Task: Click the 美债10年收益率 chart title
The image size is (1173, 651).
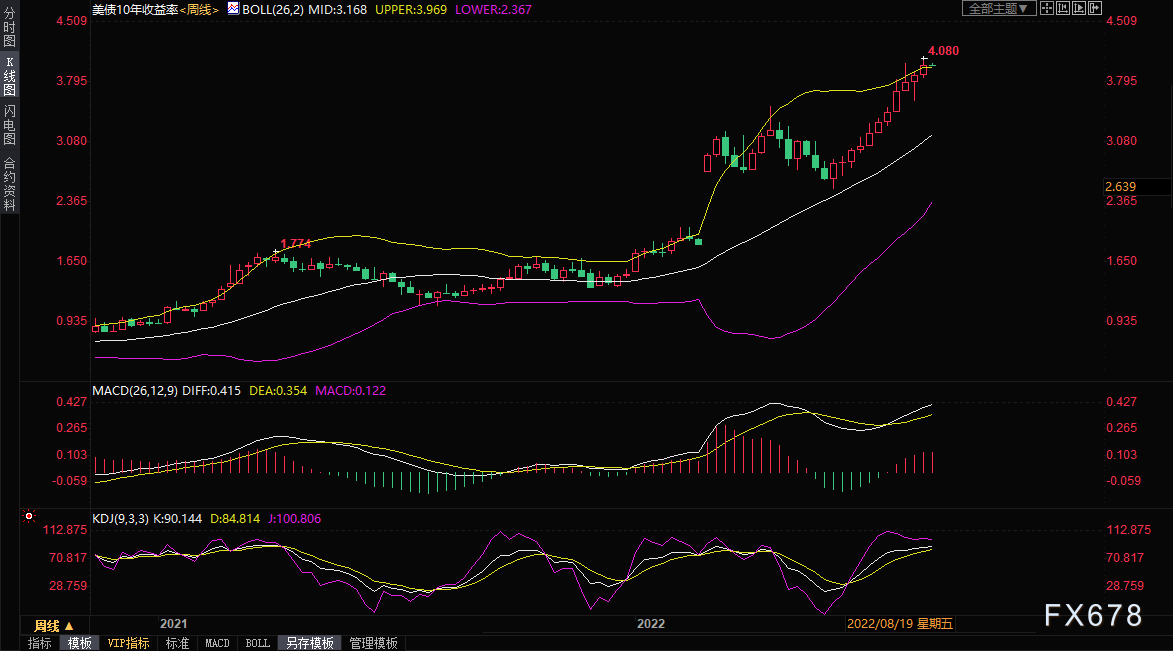Action: [135, 10]
